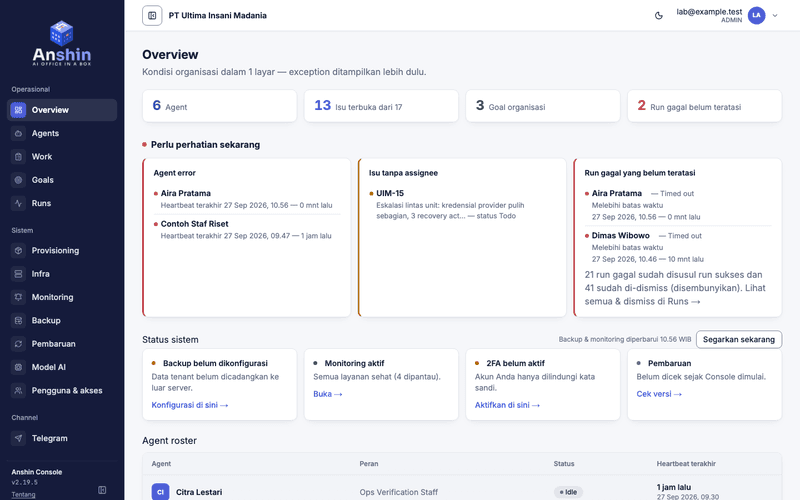Open Provisioning via its sidebar icon
The height and width of the screenshot is (500, 800).
pyautogui.click(x=18, y=251)
